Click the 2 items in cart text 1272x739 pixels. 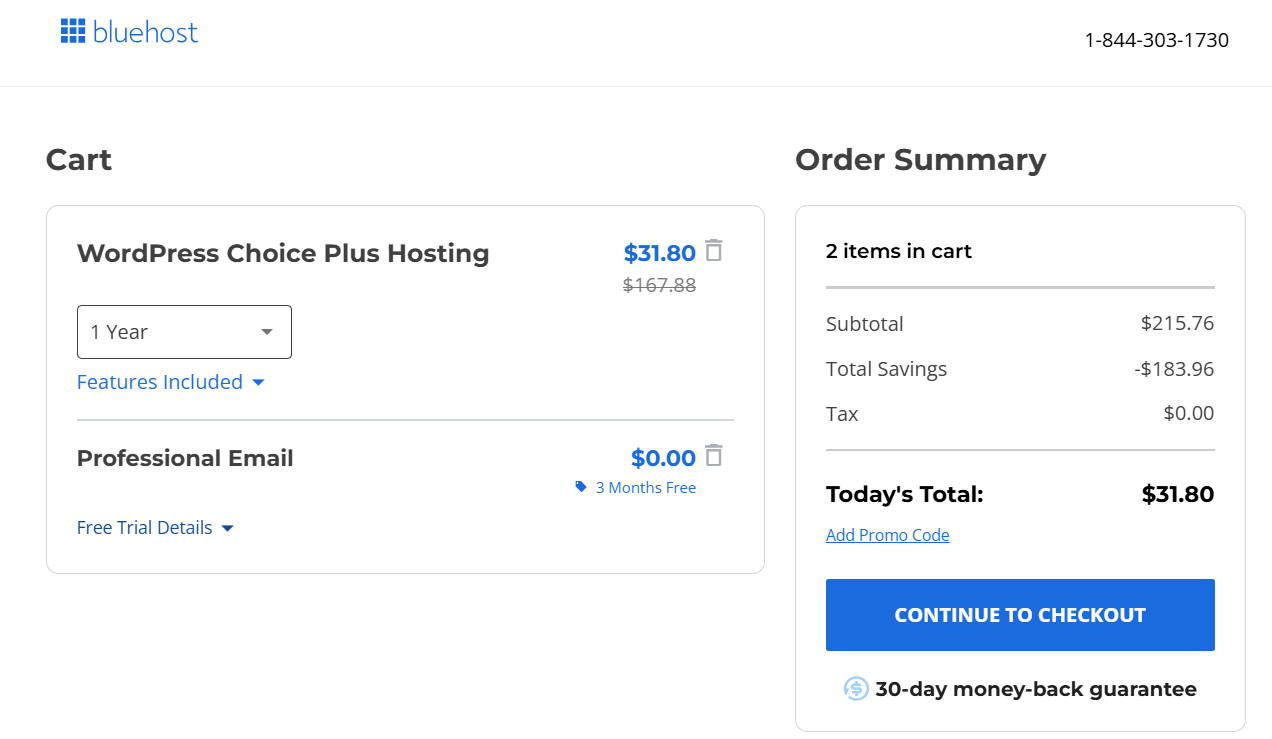[x=899, y=251]
